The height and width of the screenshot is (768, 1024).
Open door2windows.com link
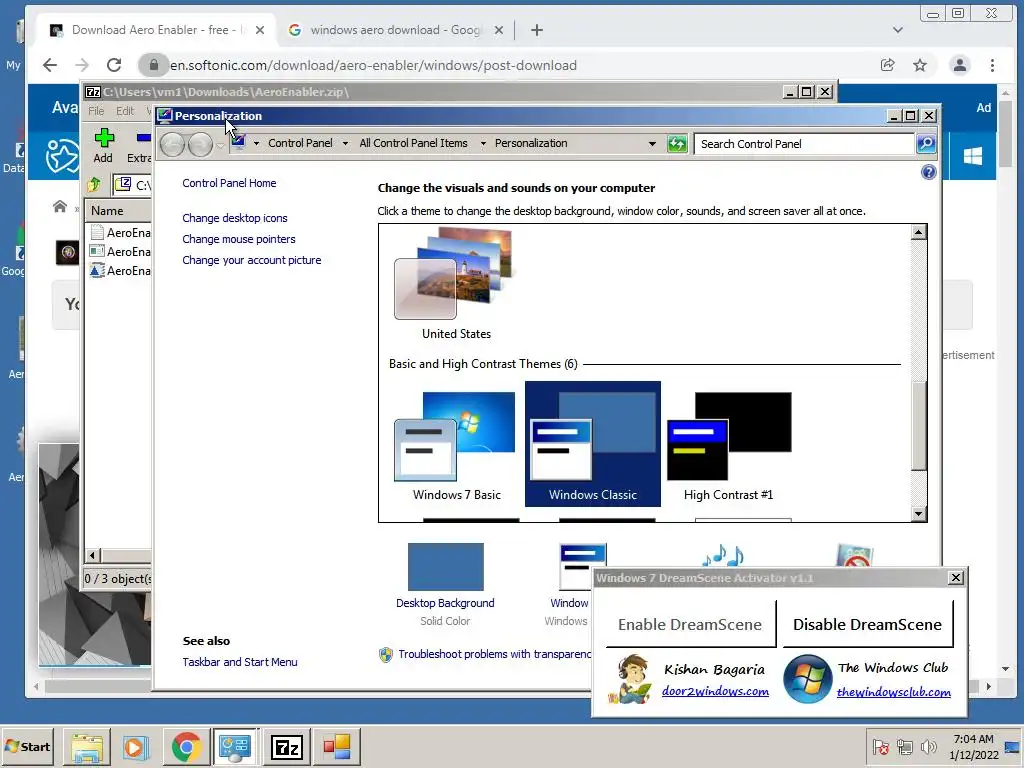click(715, 691)
